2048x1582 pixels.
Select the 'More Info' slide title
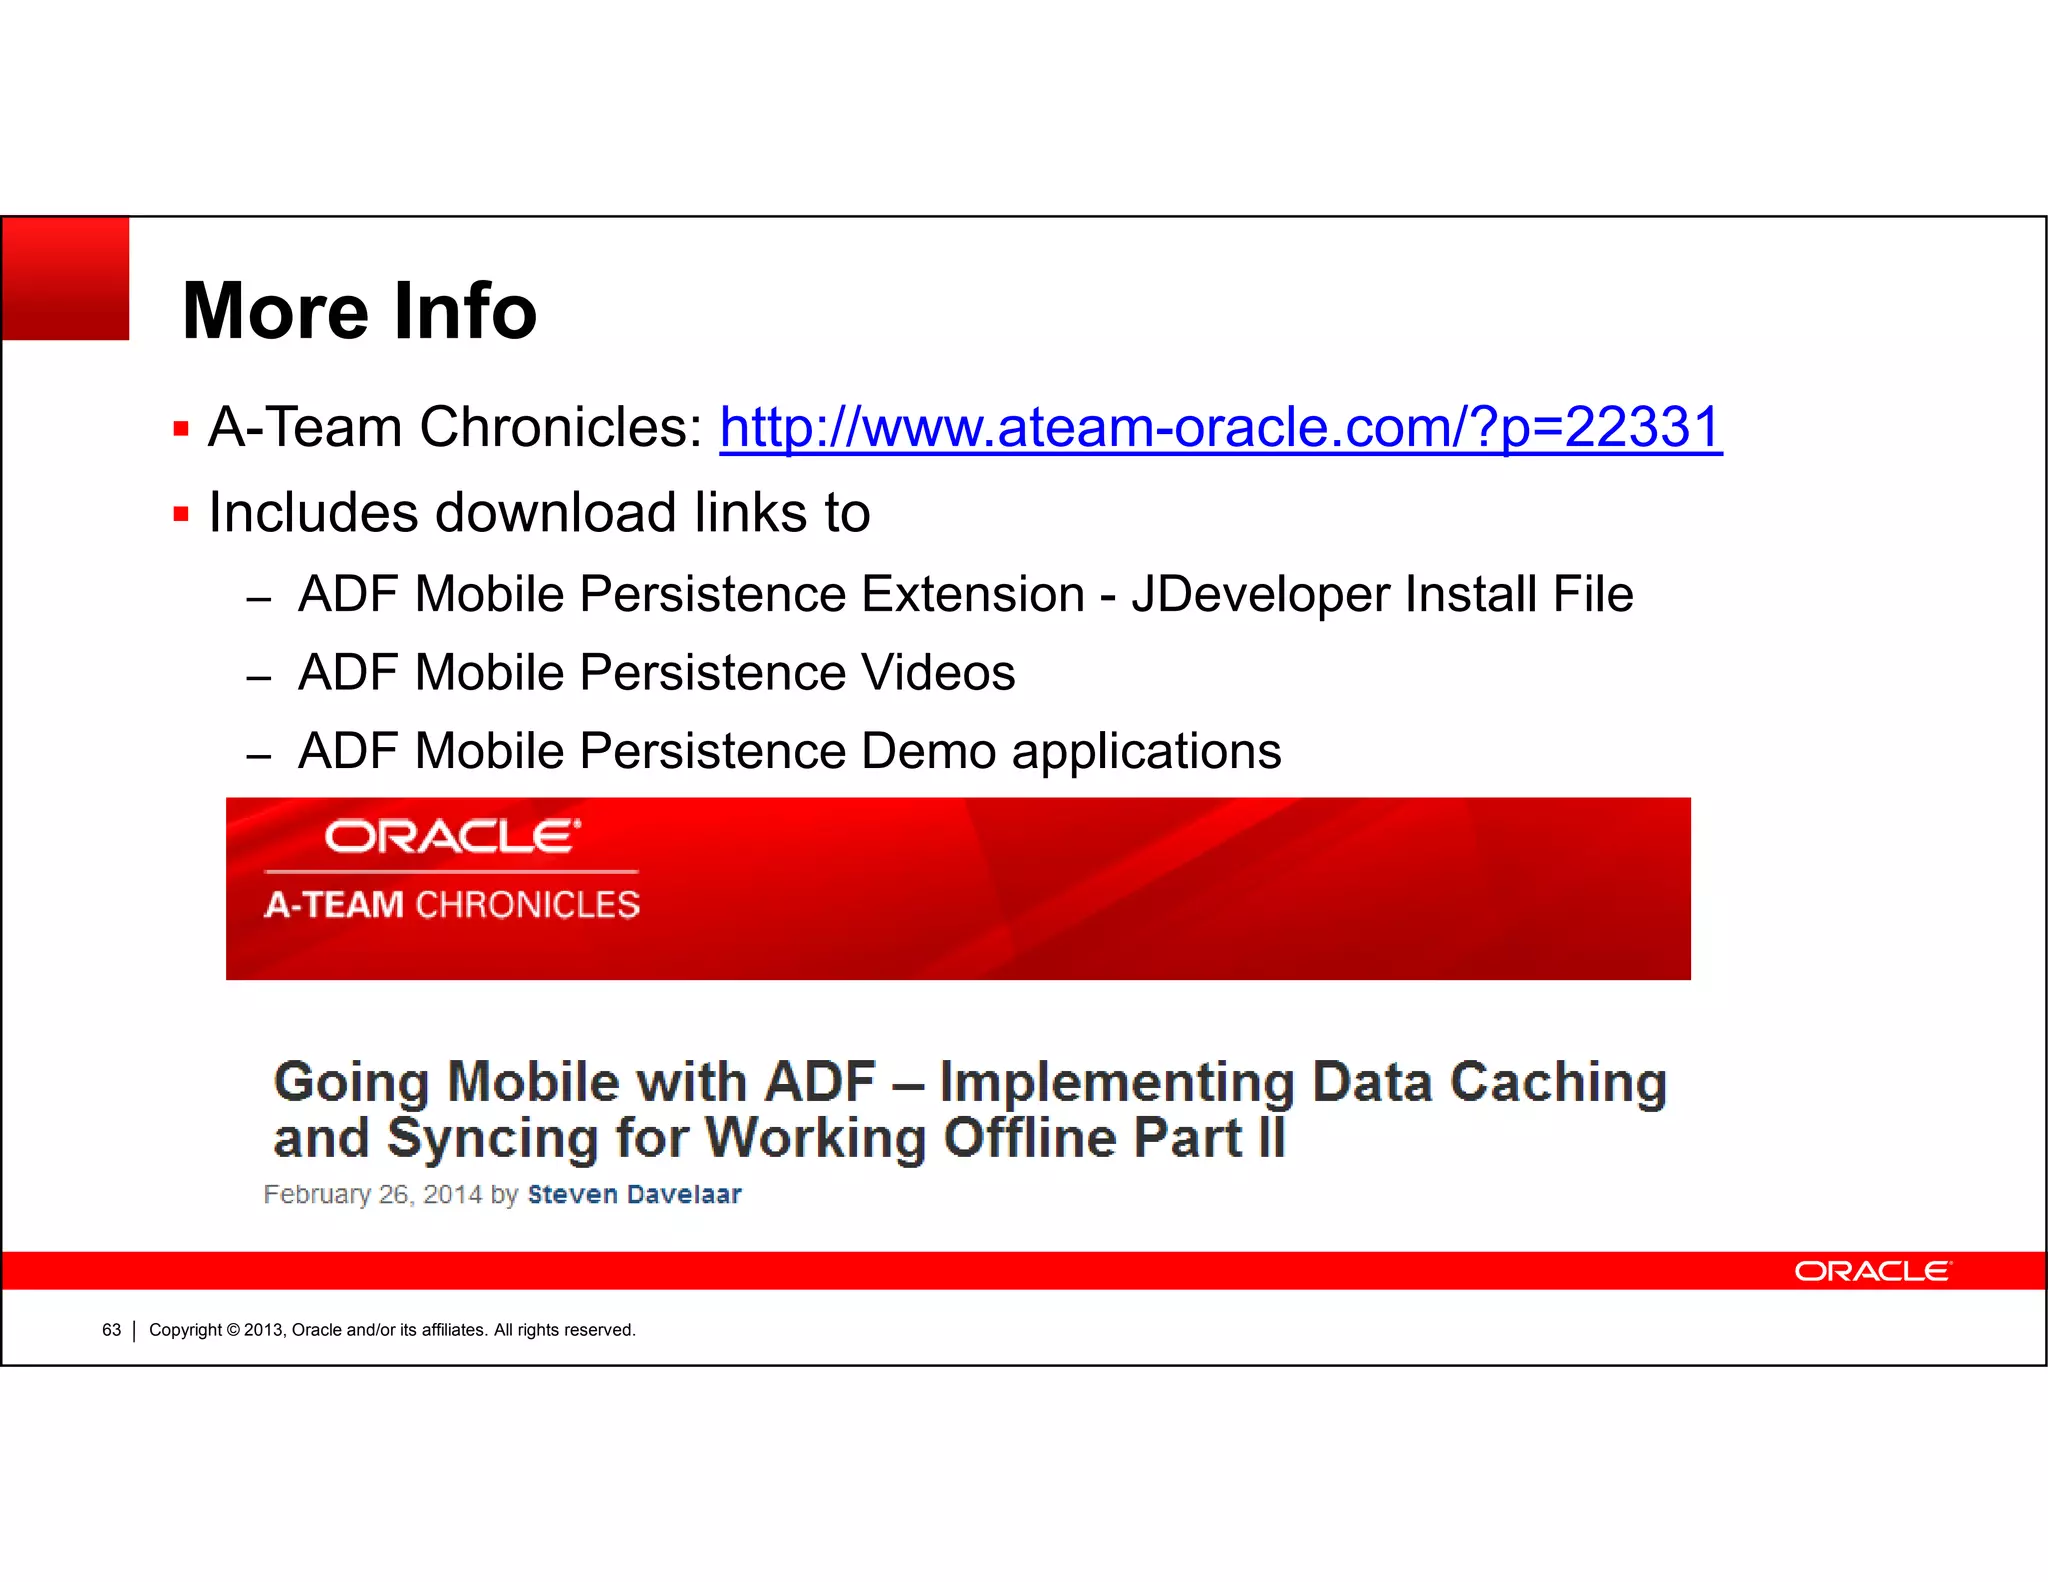[x=359, y=311]
